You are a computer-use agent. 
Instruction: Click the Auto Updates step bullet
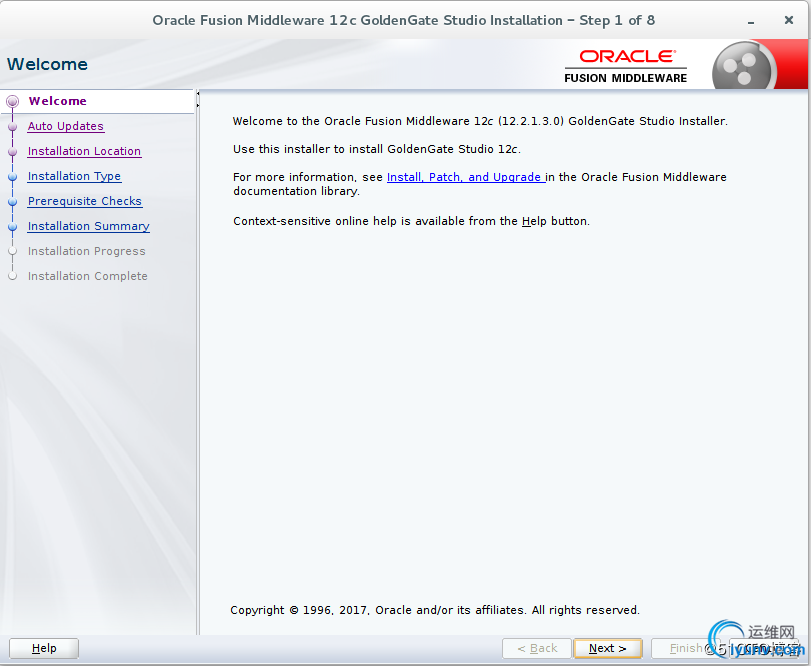(x=12, y=126)
